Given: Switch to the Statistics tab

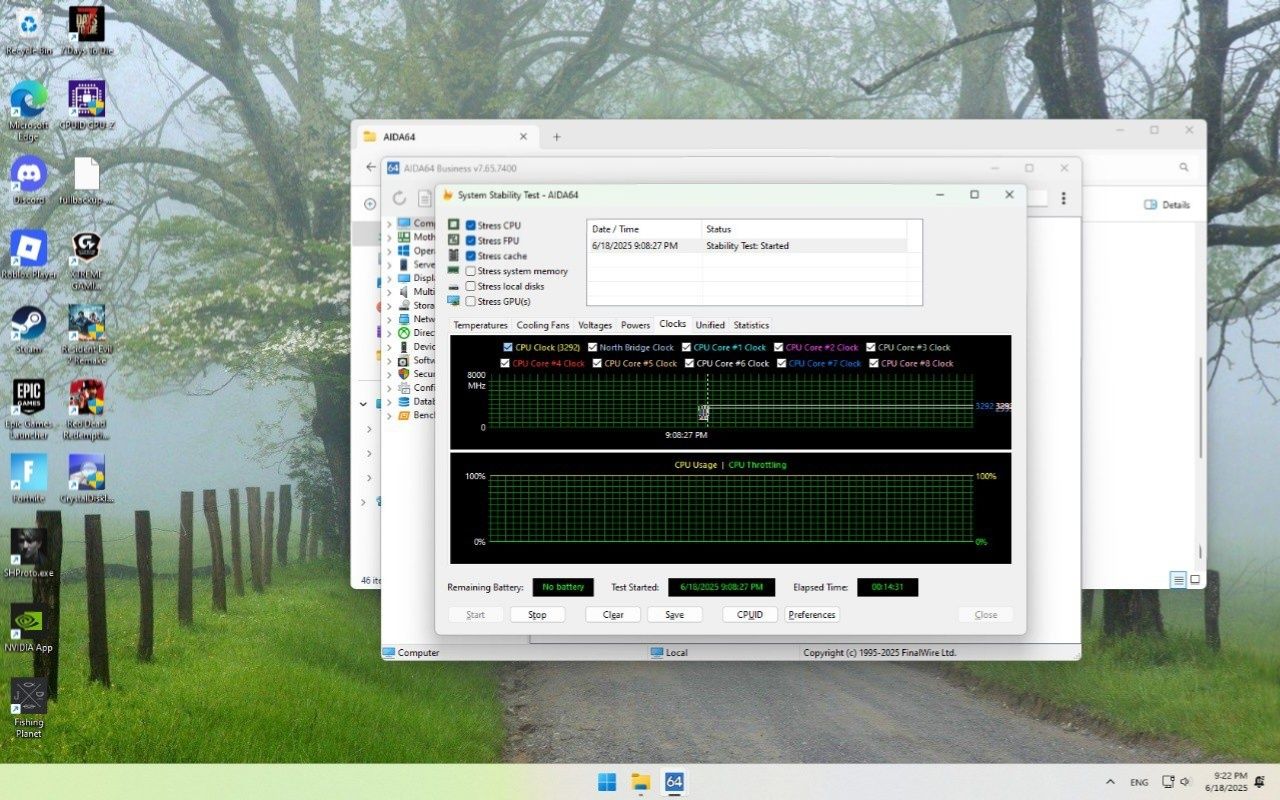Looking at the screenshot, I should 751,325.
